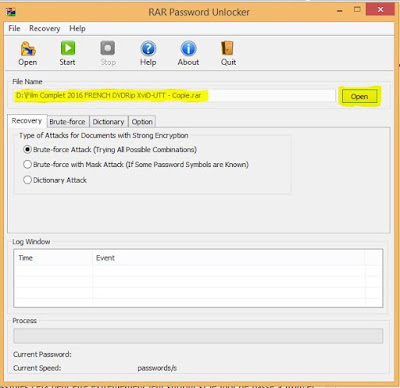Switch to the Dictionary tab

[108, 122]
